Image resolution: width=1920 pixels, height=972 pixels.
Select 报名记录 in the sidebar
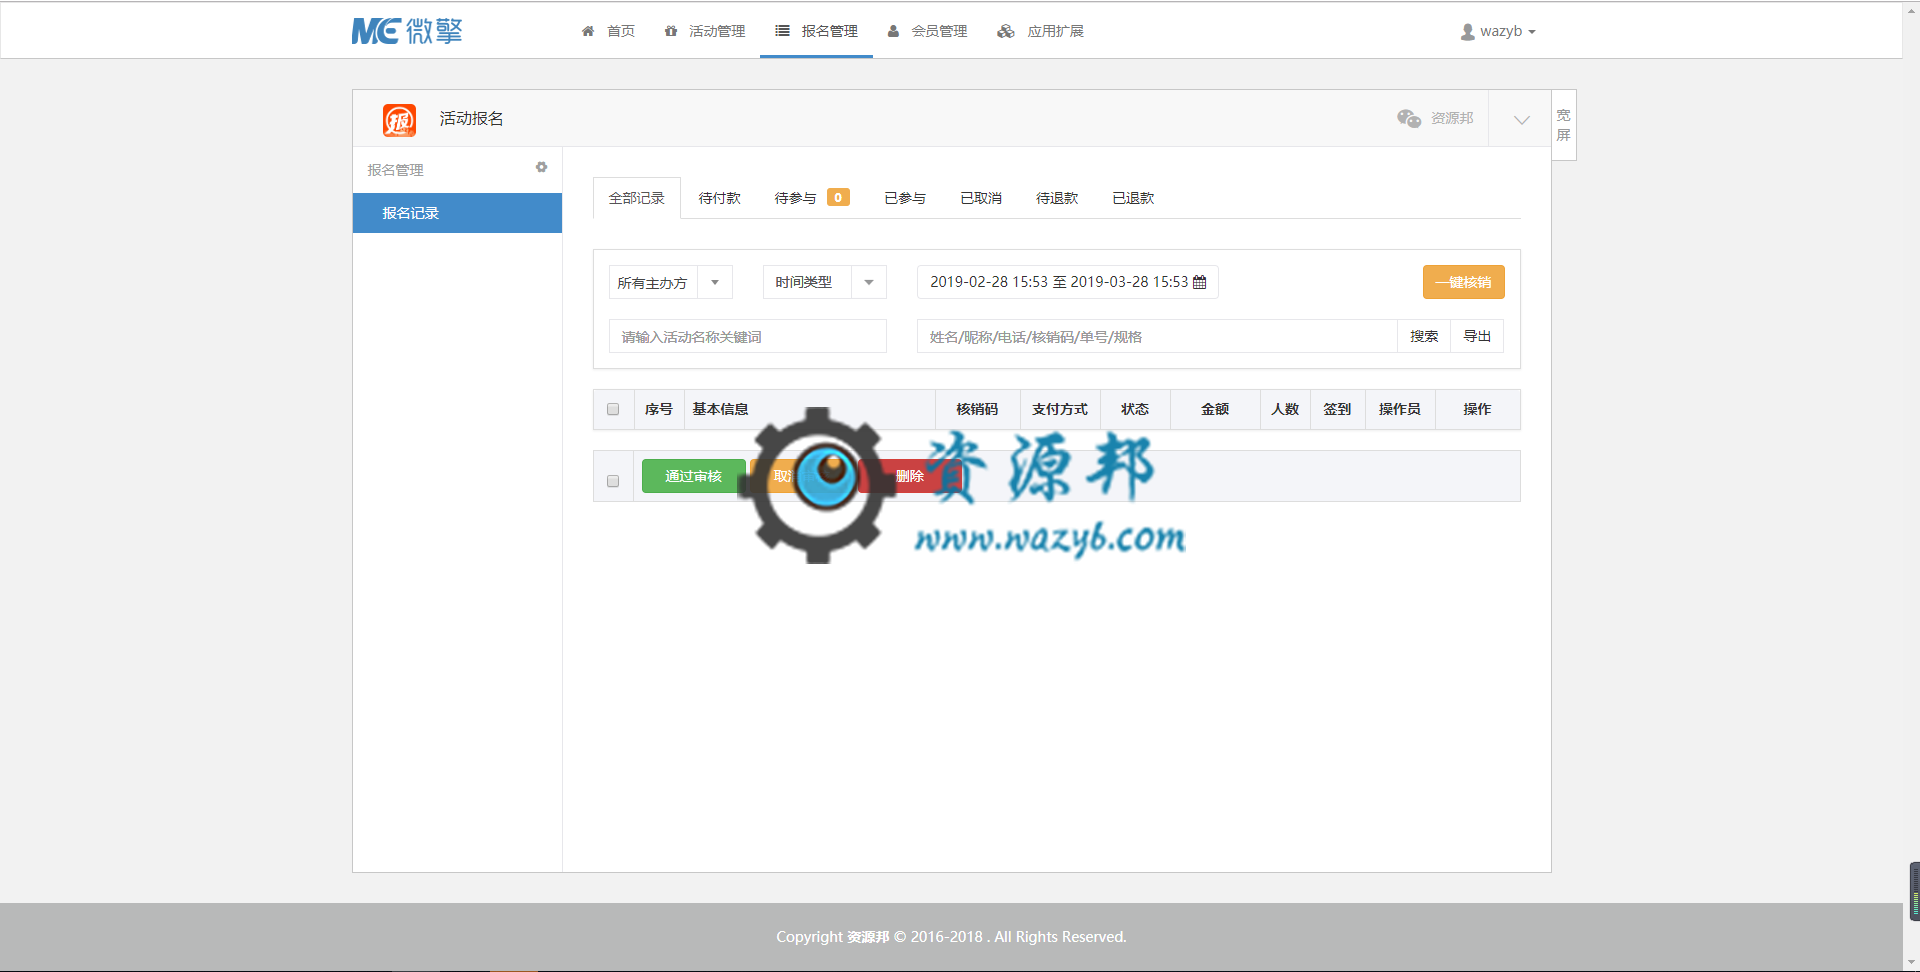457,213
